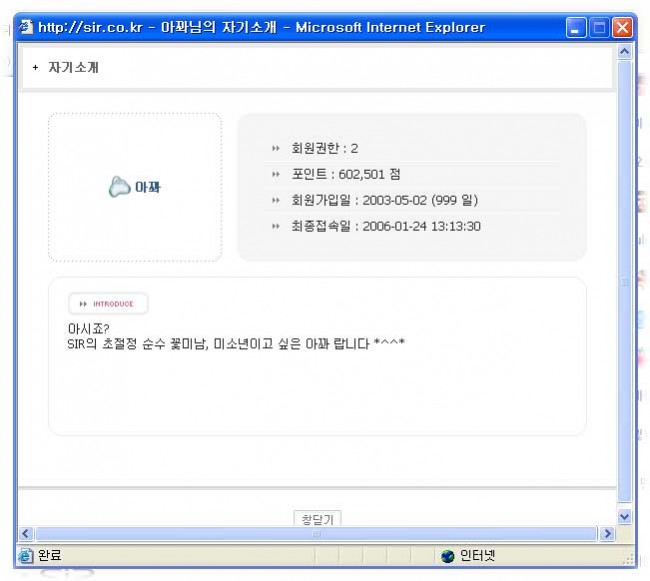The width and height of the screenshot is (650, 581).
Task: Select the 회원권한 : 2 text
Action: pos(325,148)
